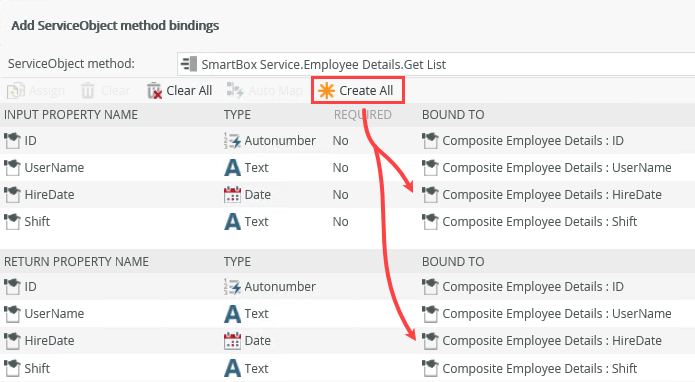Image resolution: width=695 pixels, height=382 pixels.
Task: Click the bound-to icon for input ID
Action: [430, 140]
